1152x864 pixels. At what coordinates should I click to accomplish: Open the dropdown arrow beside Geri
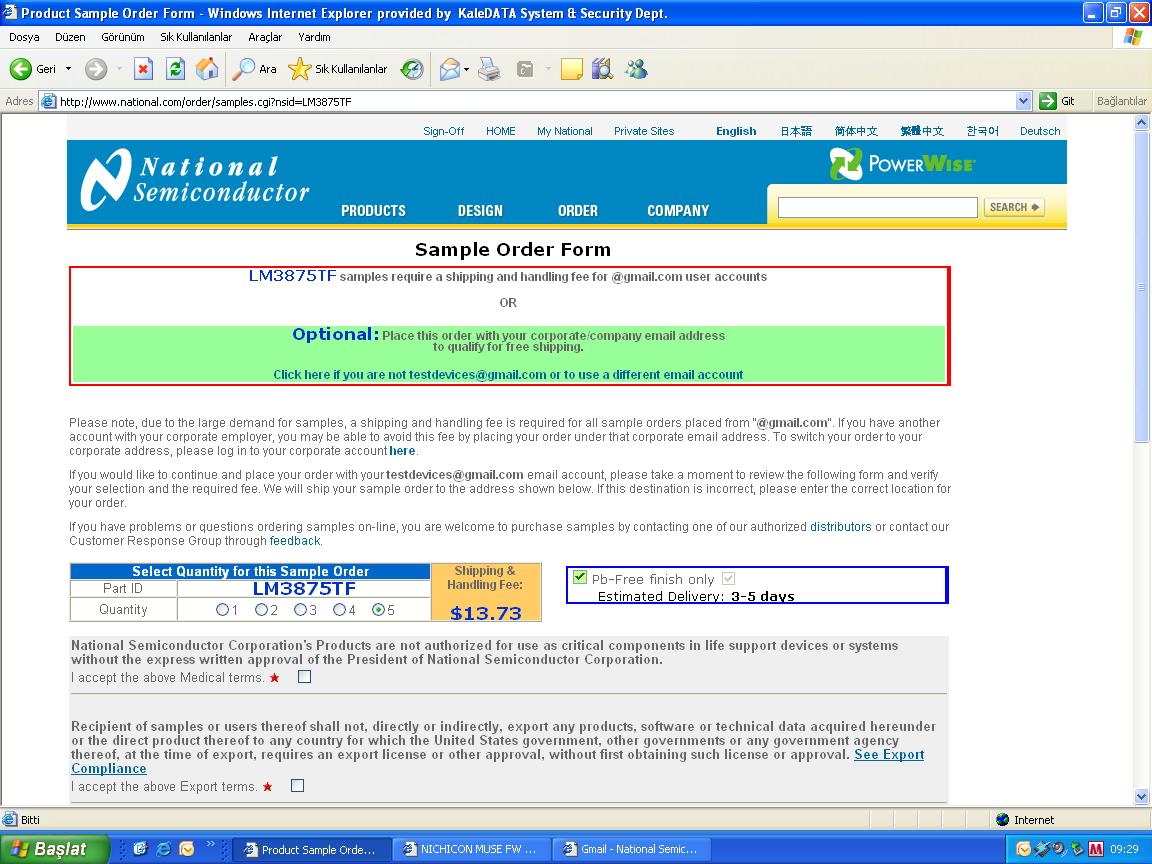tap(69, 69)
